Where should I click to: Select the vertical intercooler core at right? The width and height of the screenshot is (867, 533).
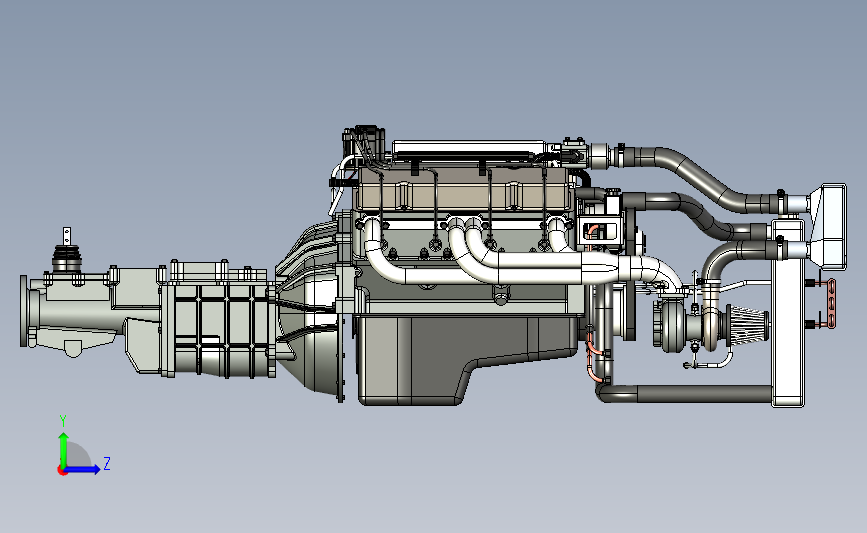tap(787, 313)
